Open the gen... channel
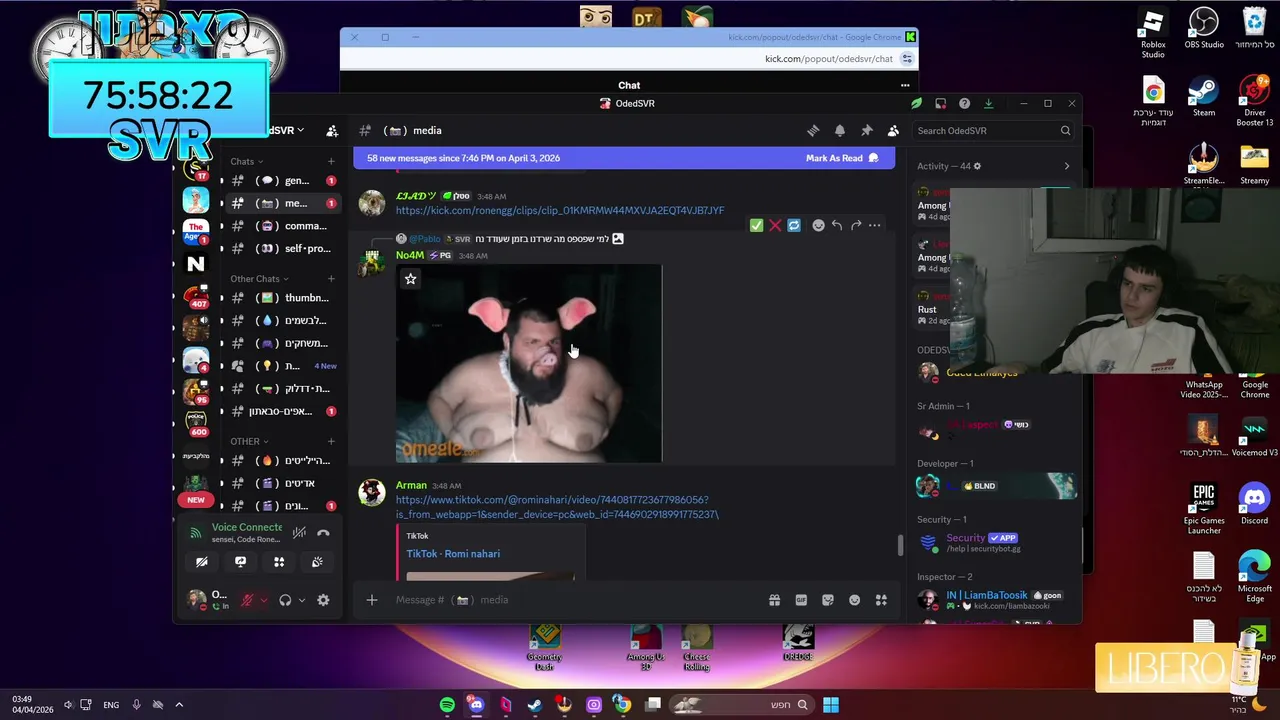Image resolution: width=1280 pixels, height=720 pixels. point(283,181)
